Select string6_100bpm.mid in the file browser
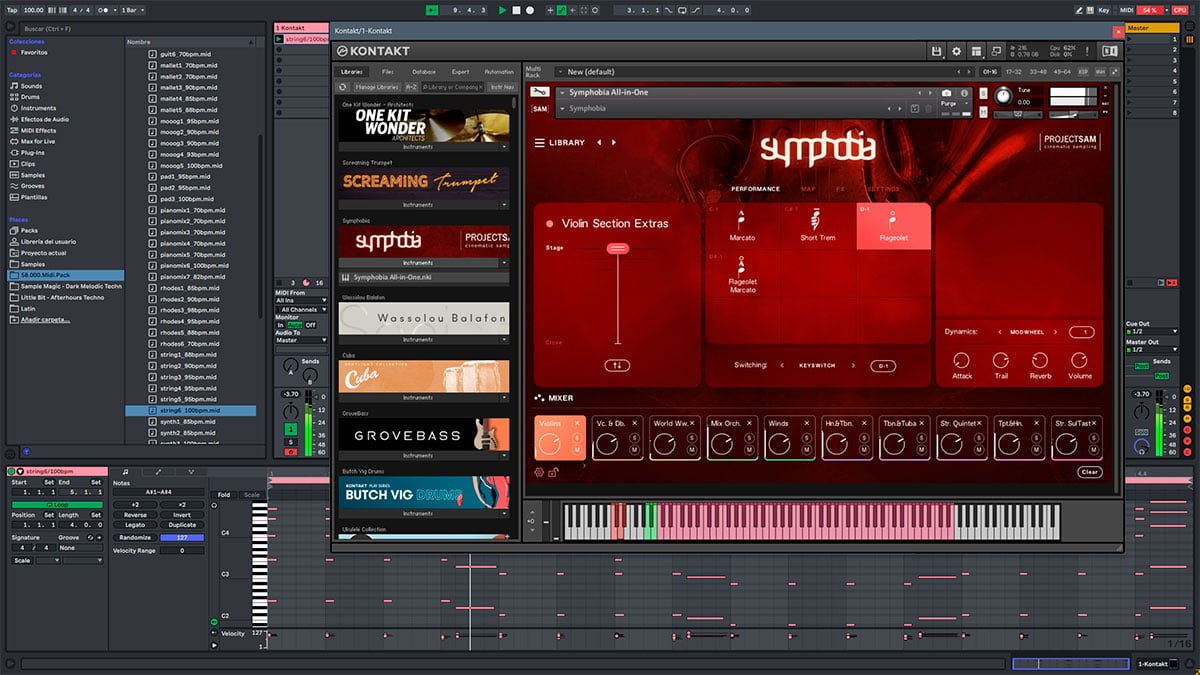This screenshot has height=675, width=1200. (x=190, y=410)
